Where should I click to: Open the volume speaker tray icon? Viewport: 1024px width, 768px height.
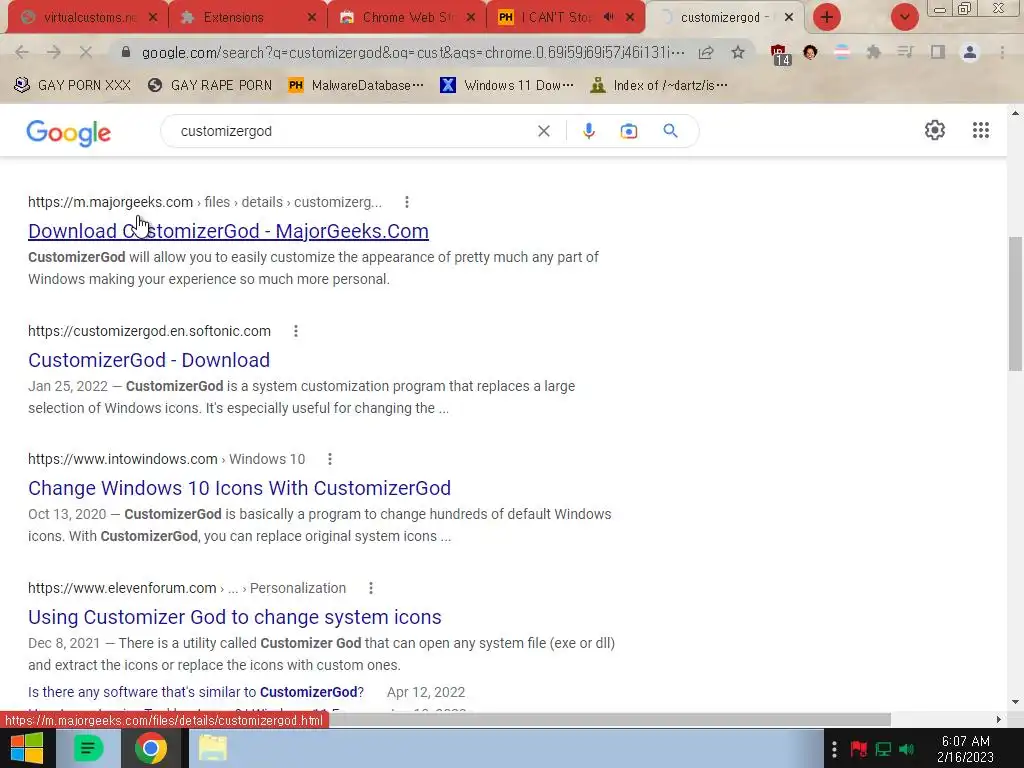906,748
